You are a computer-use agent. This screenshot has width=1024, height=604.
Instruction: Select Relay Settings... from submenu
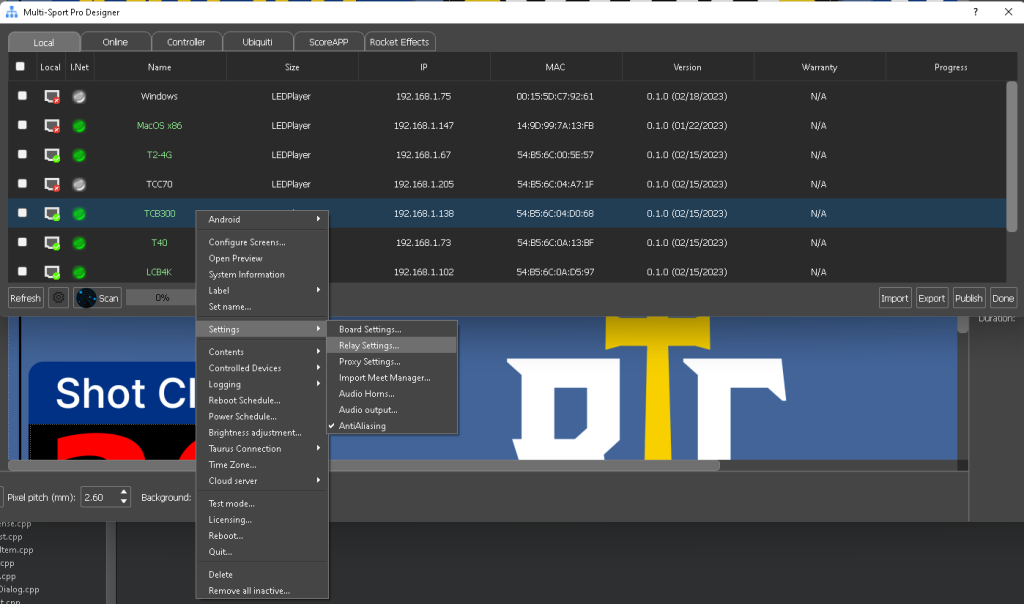(x=392, y=345)
